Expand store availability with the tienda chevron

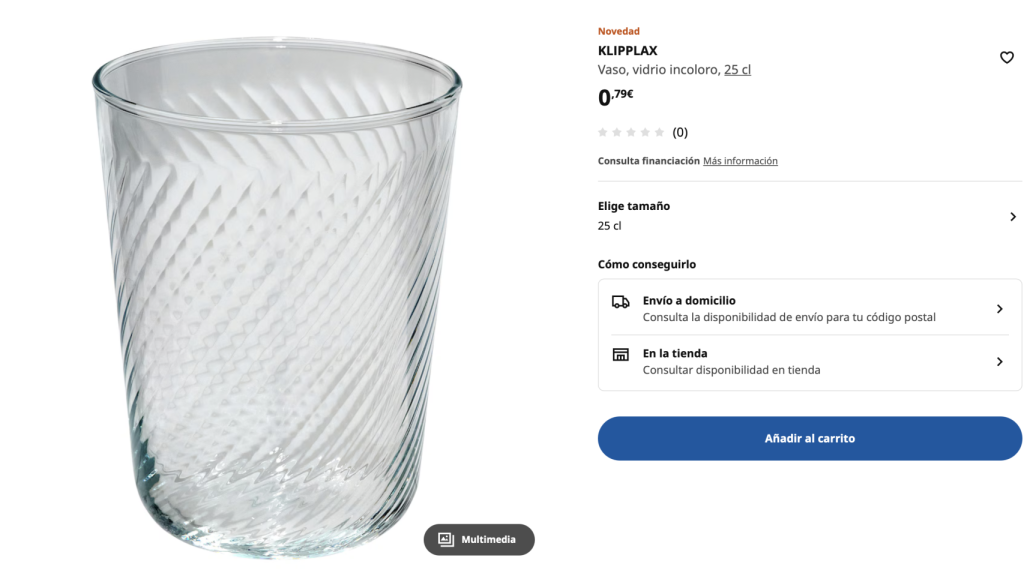click(1000, 361)
